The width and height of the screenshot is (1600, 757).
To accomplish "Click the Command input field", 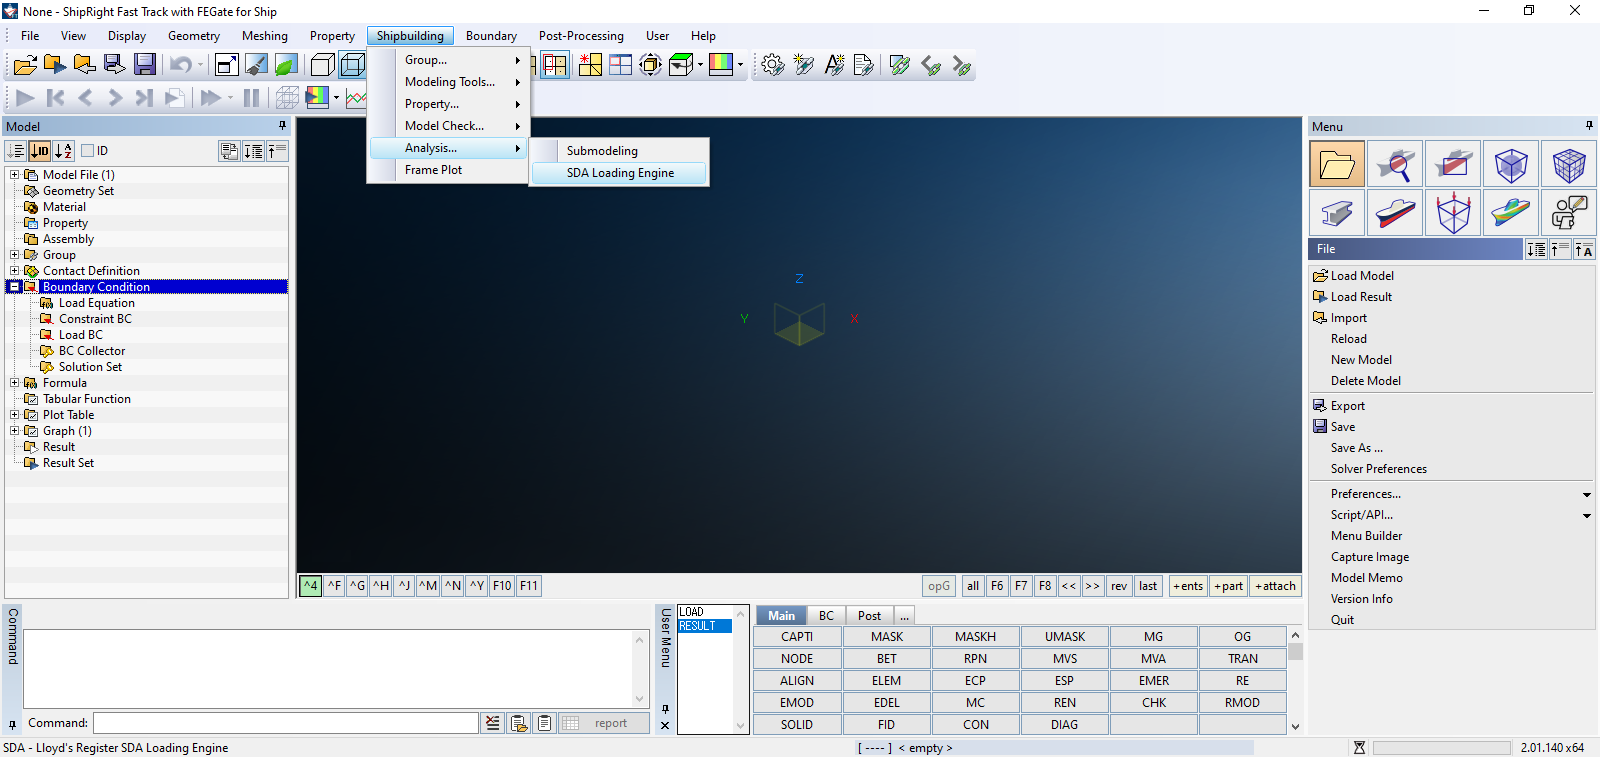I will pos(286,723).
